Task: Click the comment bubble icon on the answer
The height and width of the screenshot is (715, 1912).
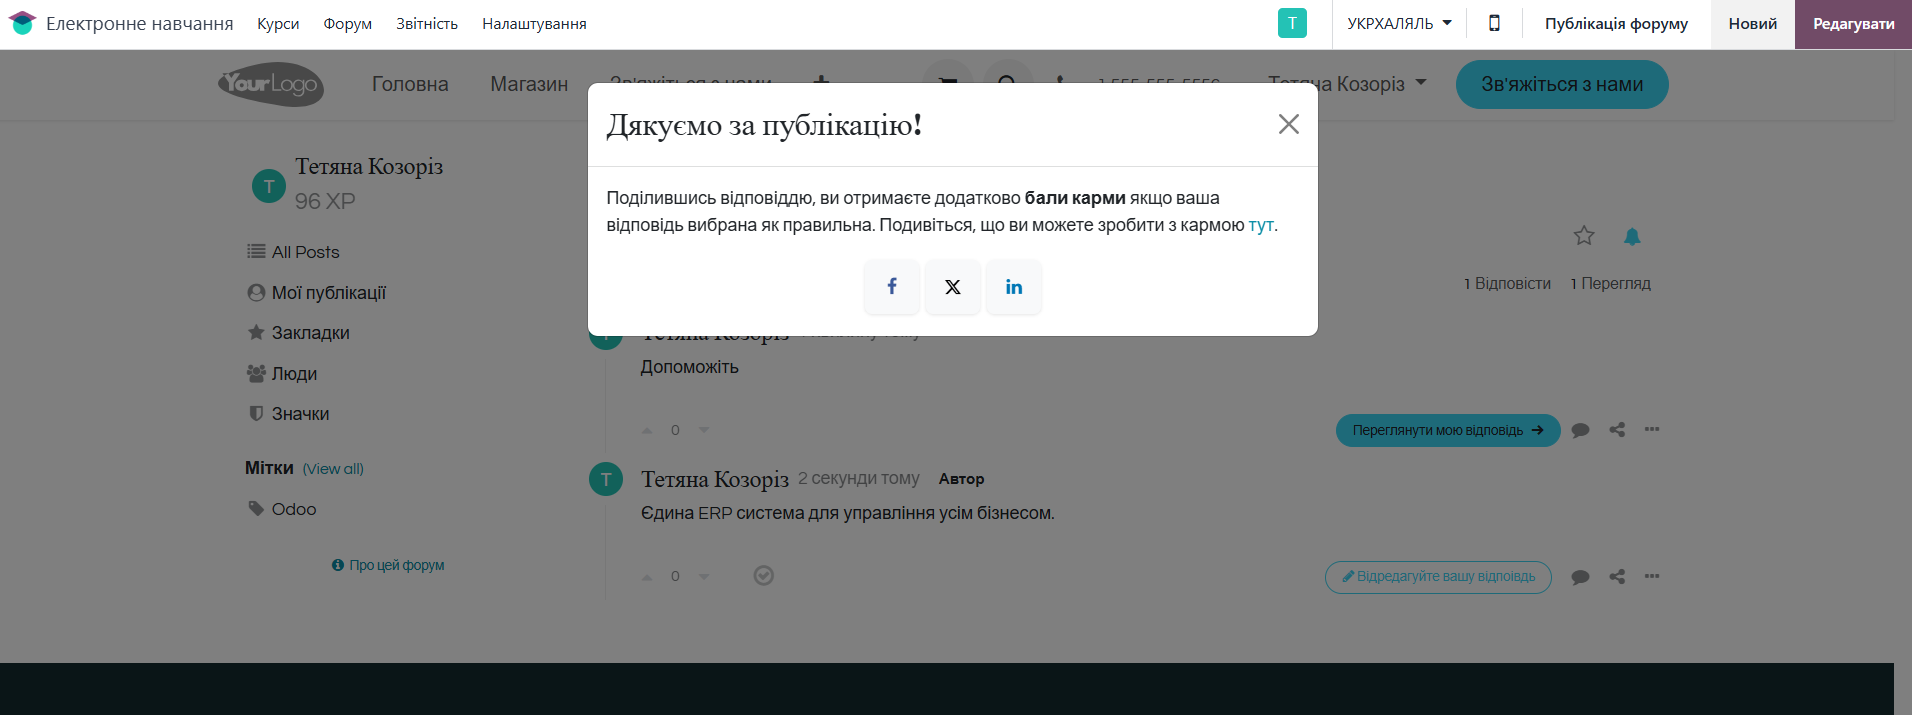Action: 1580,577
